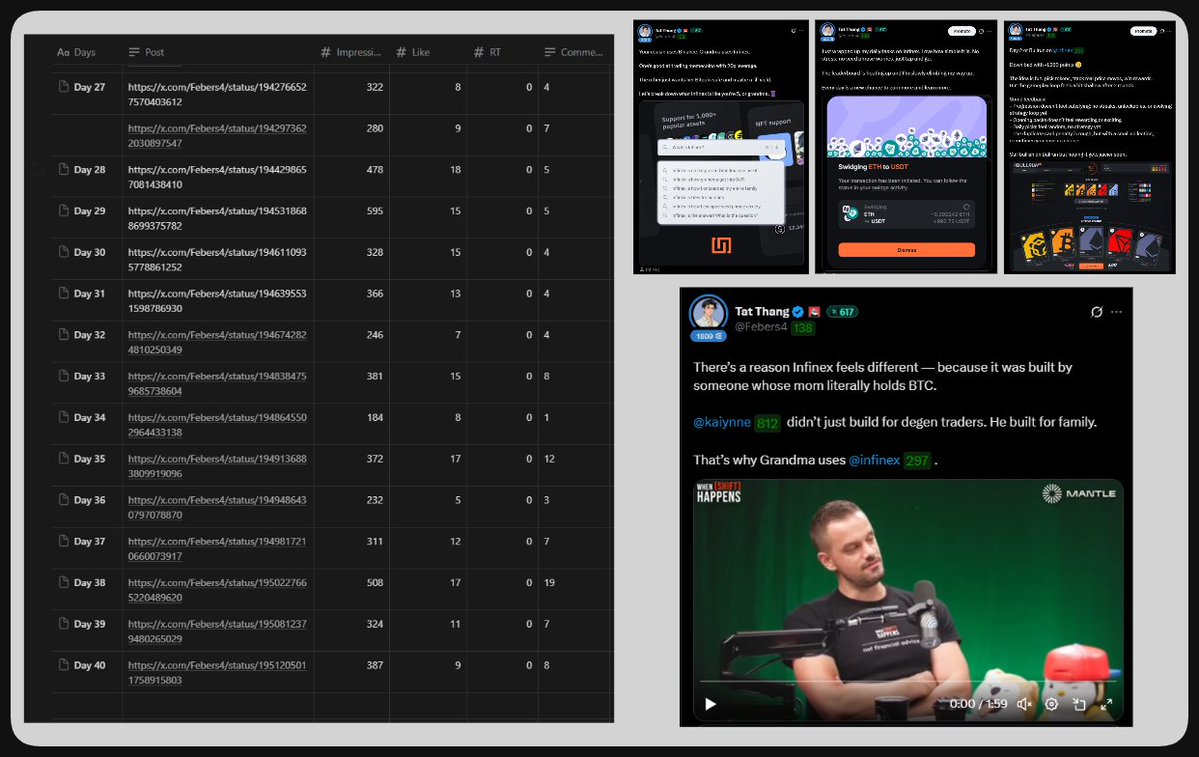Click the Day 35 comments cell showing 12
This screenshot has height=757, width=1199.
tap(575, 466)
